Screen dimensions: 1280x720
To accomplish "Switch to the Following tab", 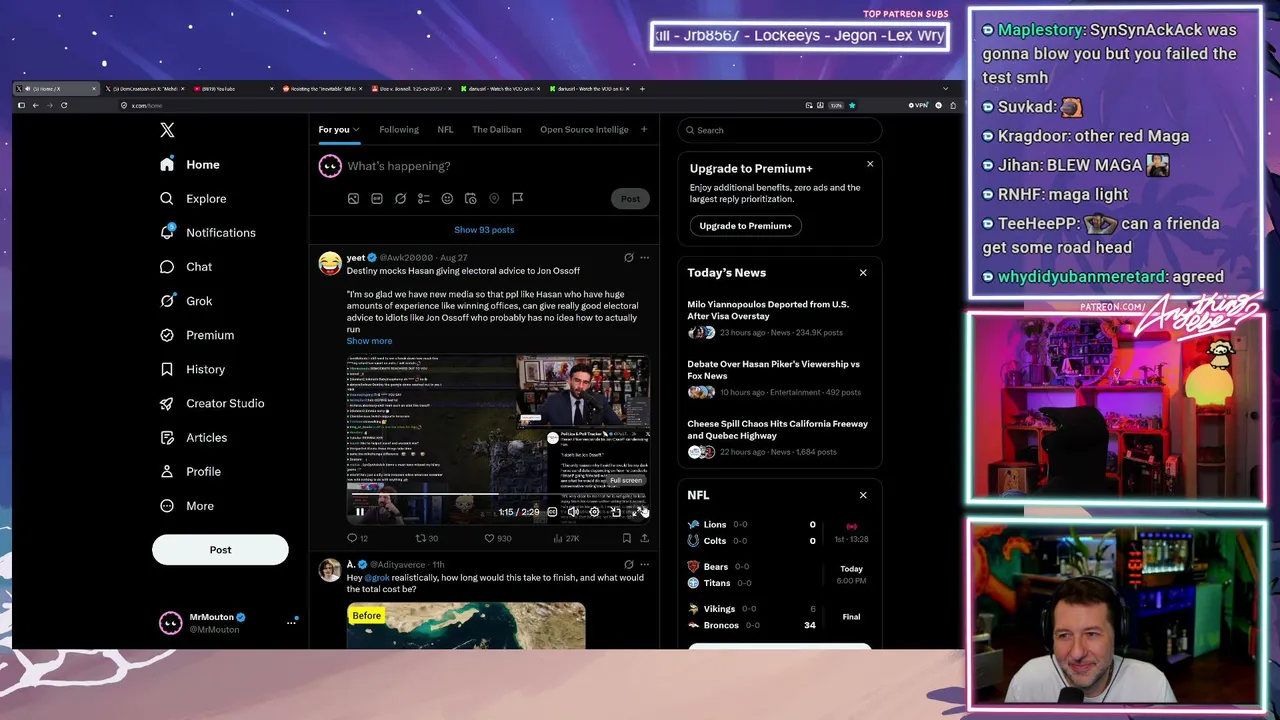I will coord(399,130).
